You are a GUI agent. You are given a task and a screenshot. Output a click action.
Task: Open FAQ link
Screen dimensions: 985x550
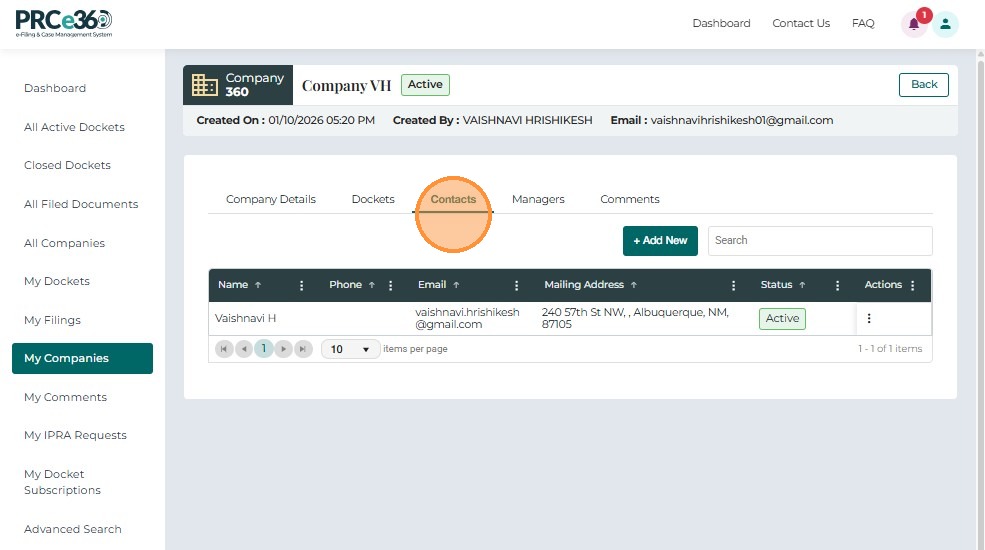863,23
